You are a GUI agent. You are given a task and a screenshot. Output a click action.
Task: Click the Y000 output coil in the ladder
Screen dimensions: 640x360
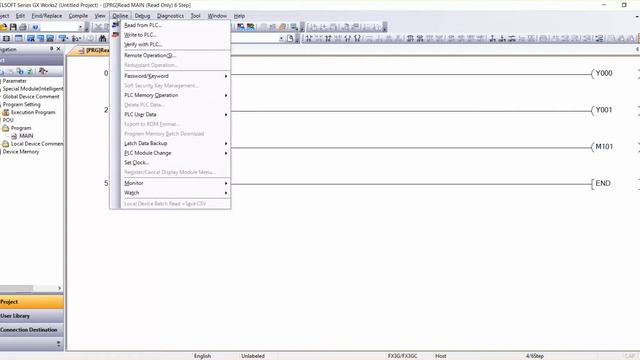point(604,73)
